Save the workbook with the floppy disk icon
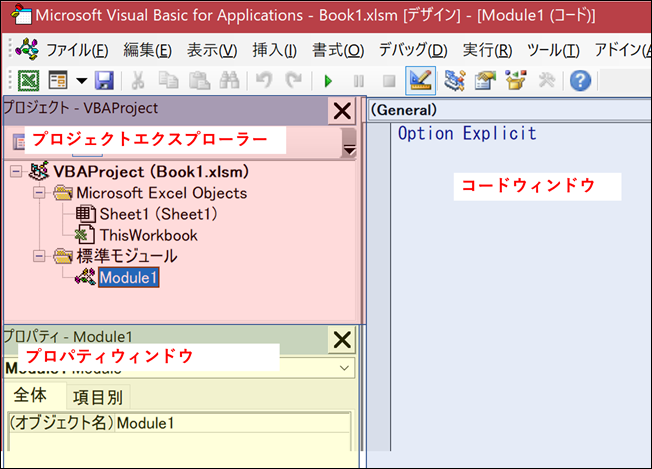 coord(104,80)
